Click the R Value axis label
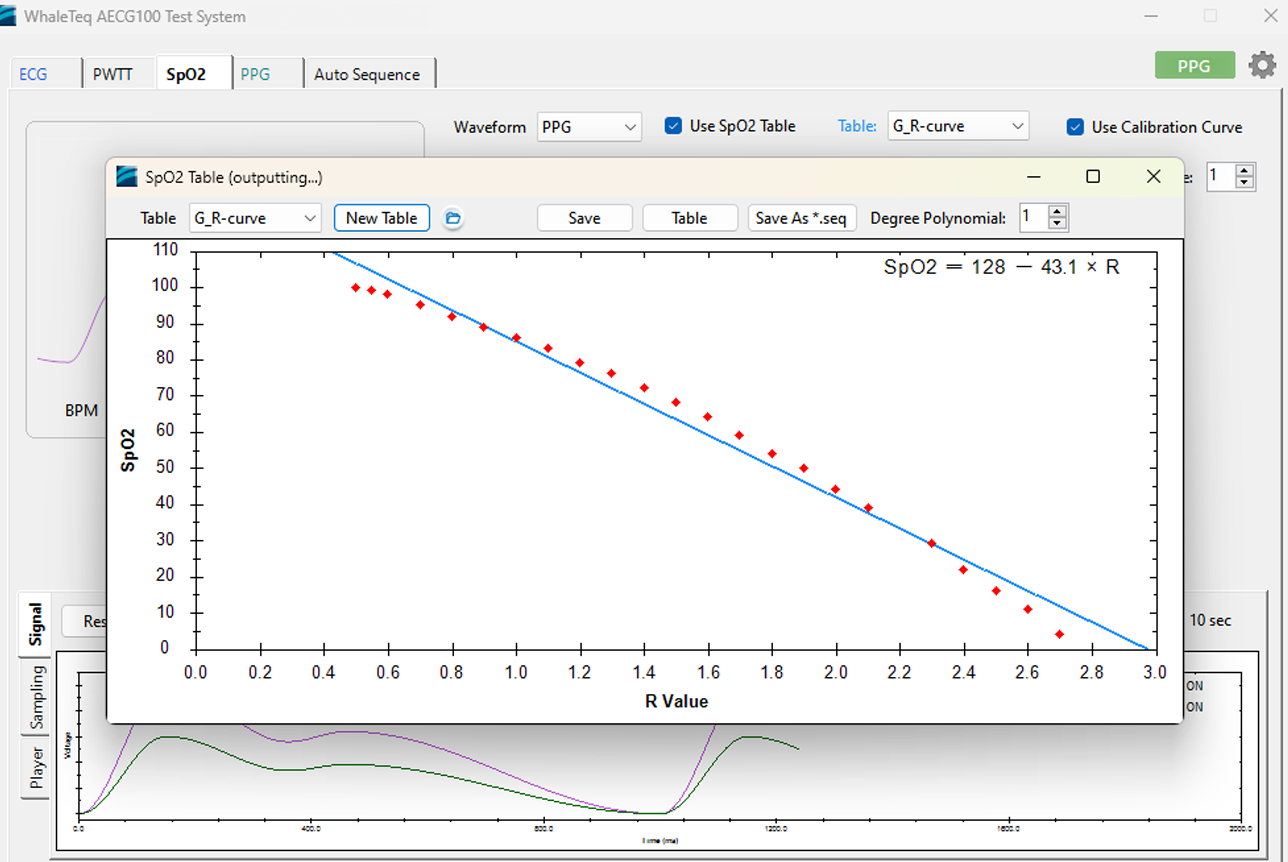The height and width of the screenshot is (862, 1288). (676, 702)
